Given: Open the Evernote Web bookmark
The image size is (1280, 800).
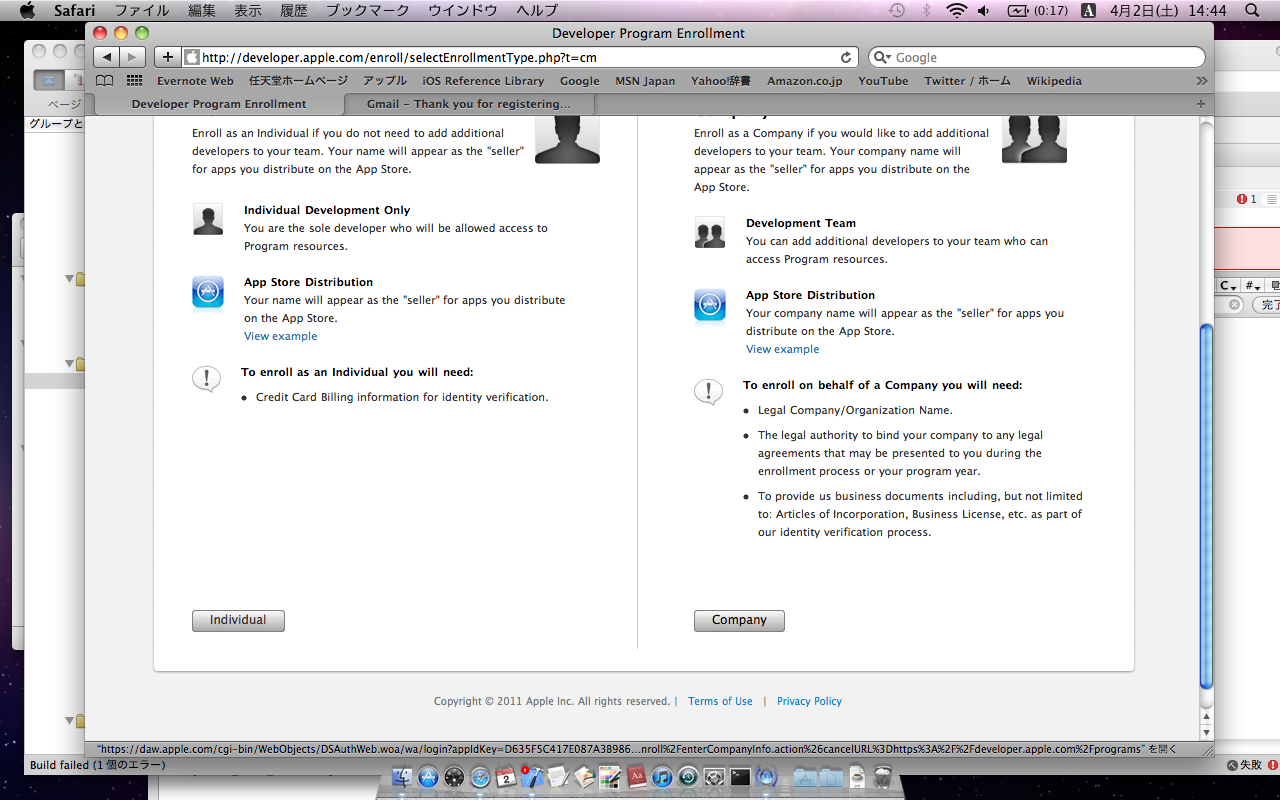Looking at the screenshot, I should click(195, 81).
